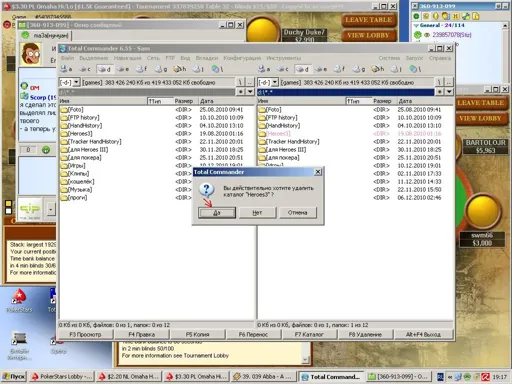Click the monkey avatar in message window
The height and width of the screenshot is (384, 512).
[30, 54]
